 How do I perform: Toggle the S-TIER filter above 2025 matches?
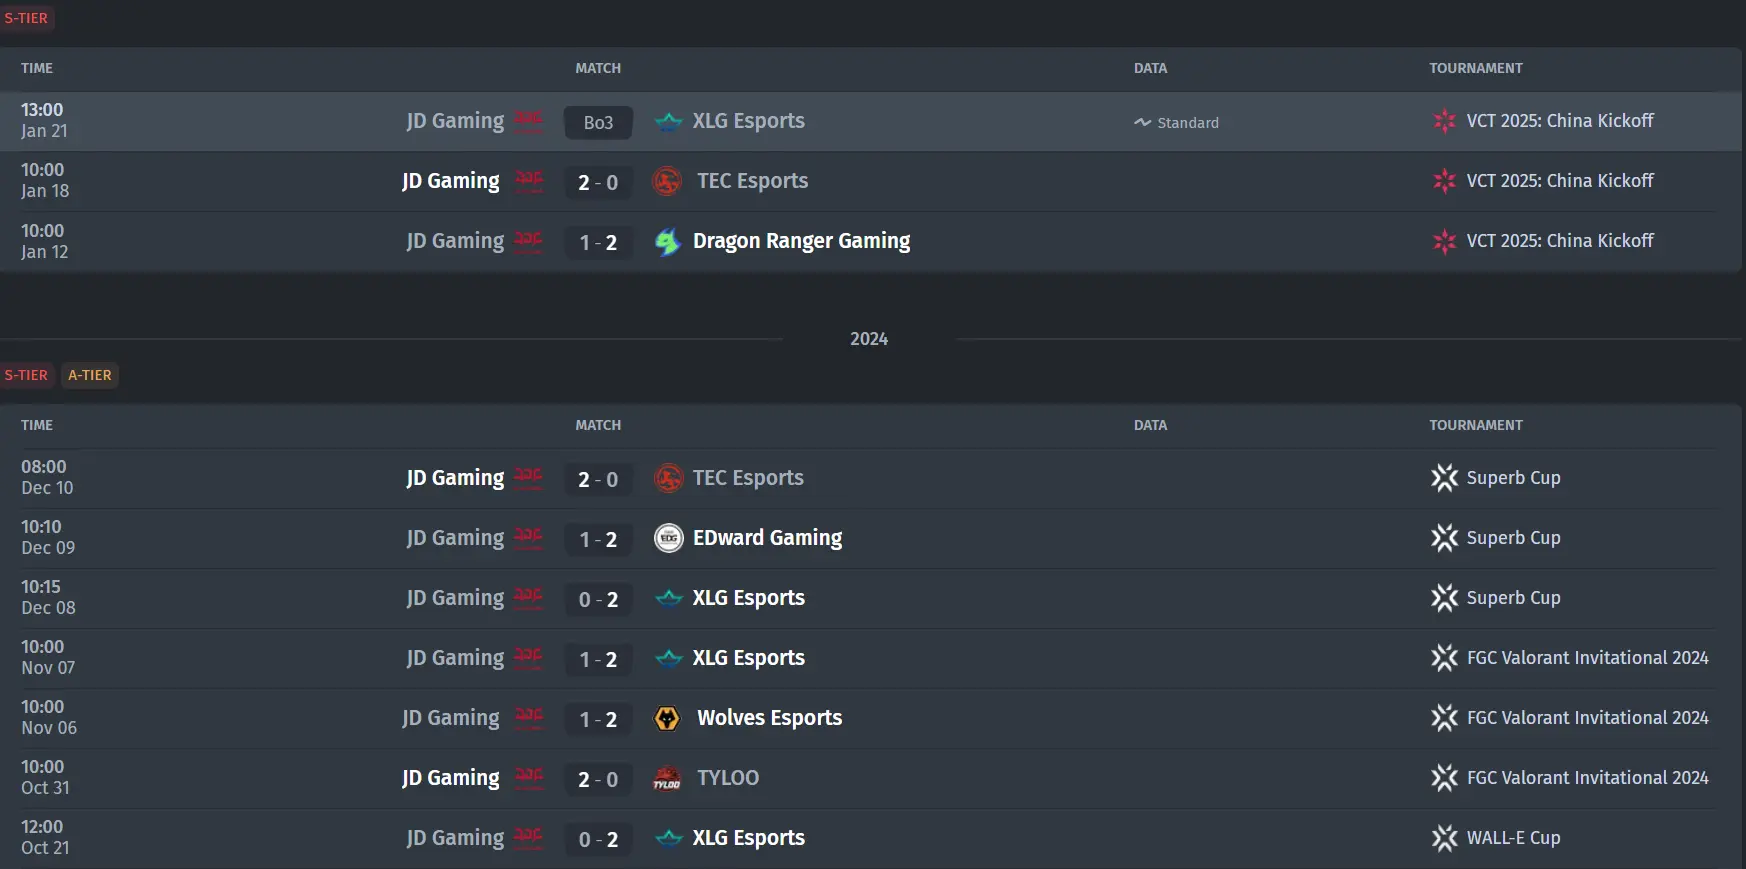(x=26, y=18)
